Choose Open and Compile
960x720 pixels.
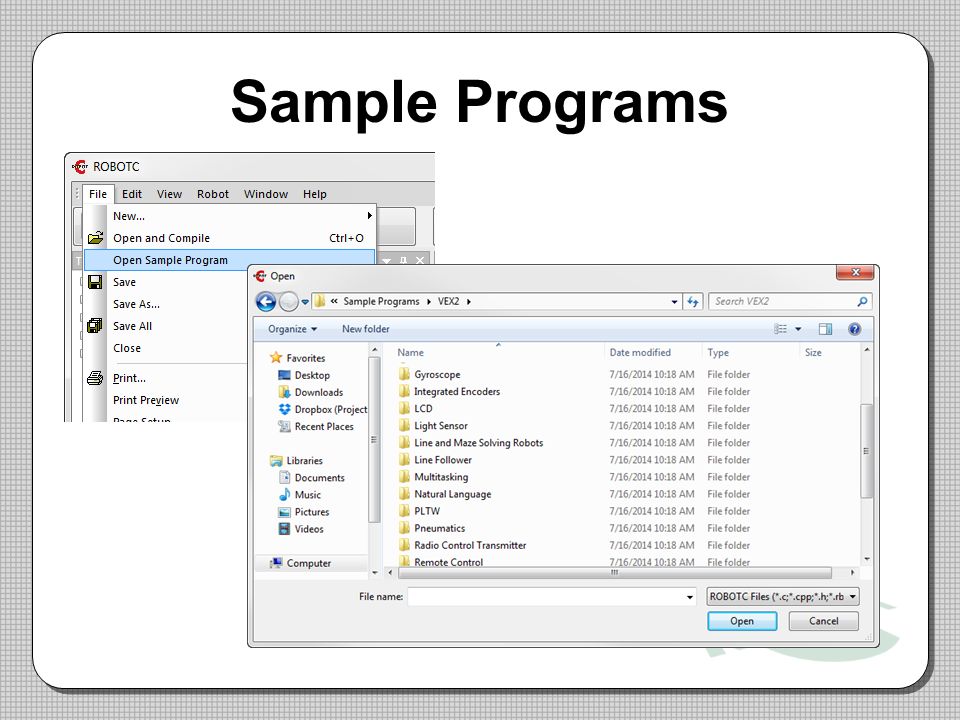[230, 238]
